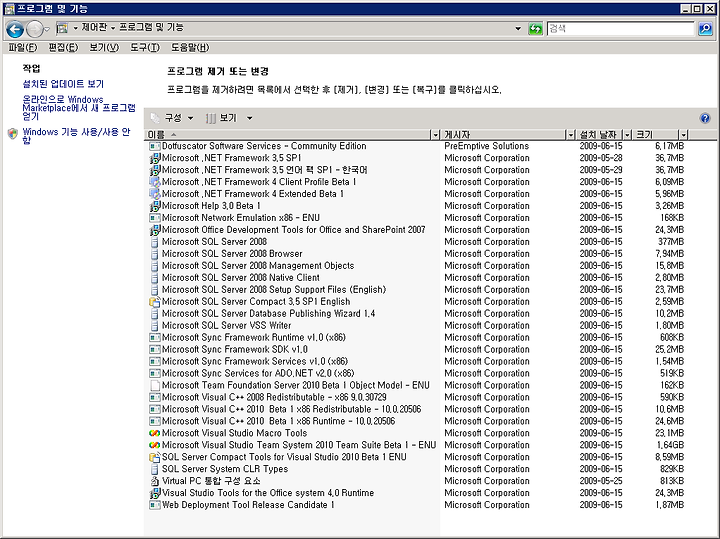Expand the 제어판 breadcrumb arrow
The height and width of the screenshot is (539, 720).
(x=113, y=28)
